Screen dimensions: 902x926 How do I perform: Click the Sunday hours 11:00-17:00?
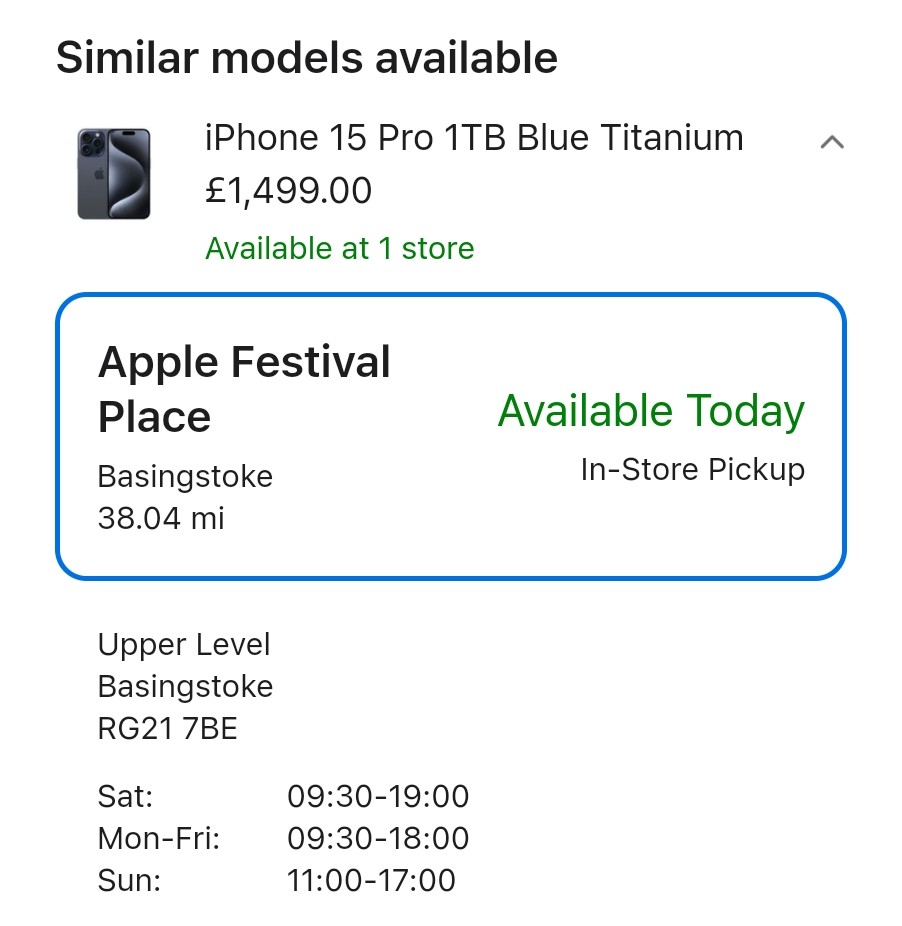(x=371, y=880)
